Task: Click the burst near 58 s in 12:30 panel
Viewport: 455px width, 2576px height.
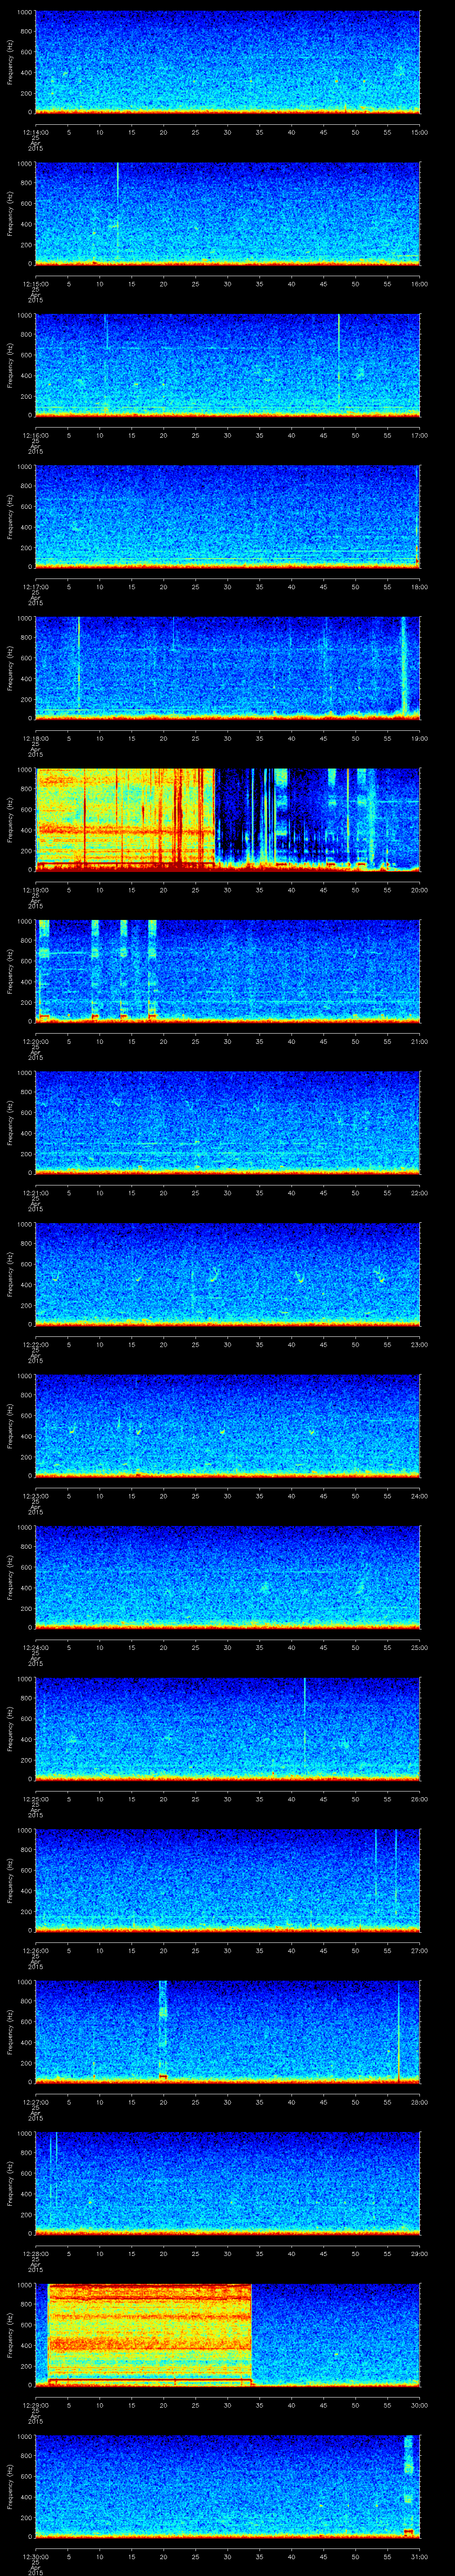Action: (408, 2486)
